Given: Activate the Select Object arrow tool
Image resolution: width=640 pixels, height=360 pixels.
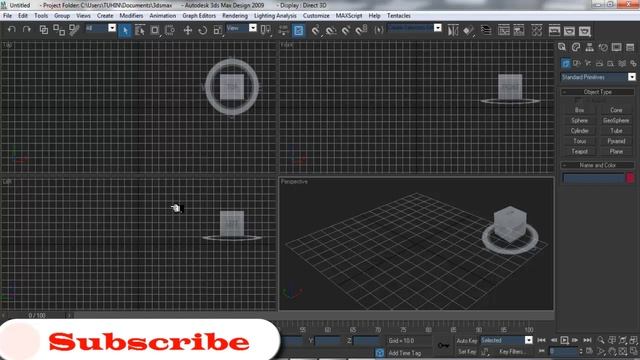Looking at the screenshot, I should tap(125, 30).
